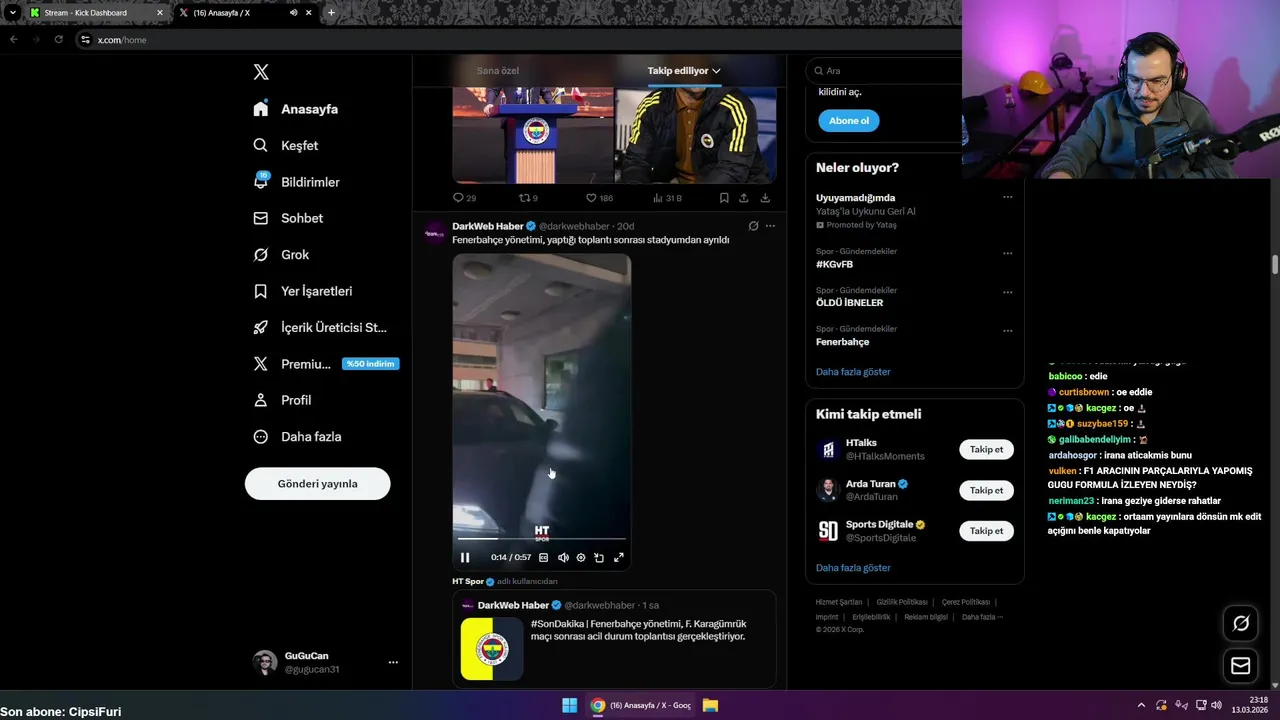Open the X logo home link
Image resolution: width=1280 pixels, height=720 pixels.
click(x=261, y=72)
